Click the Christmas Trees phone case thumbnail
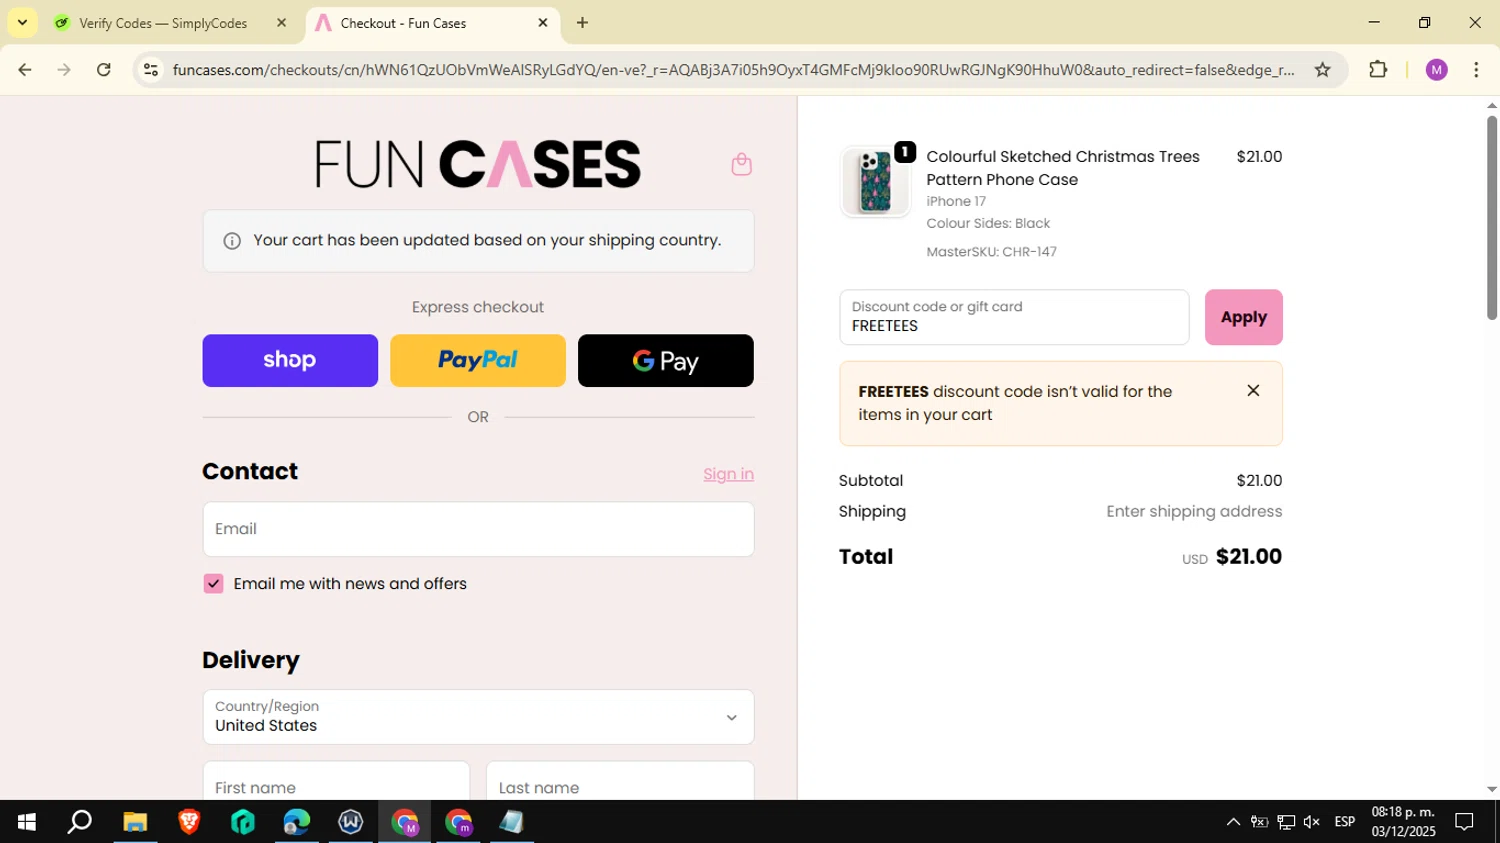This screenshot has height=843, width=1500. (x=875, y=182)
